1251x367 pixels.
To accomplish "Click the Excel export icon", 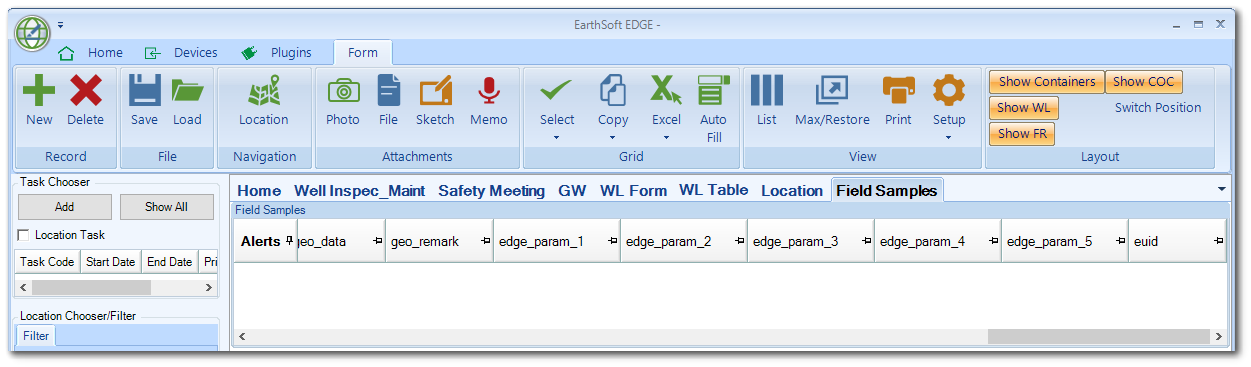I will pos(666,91).
